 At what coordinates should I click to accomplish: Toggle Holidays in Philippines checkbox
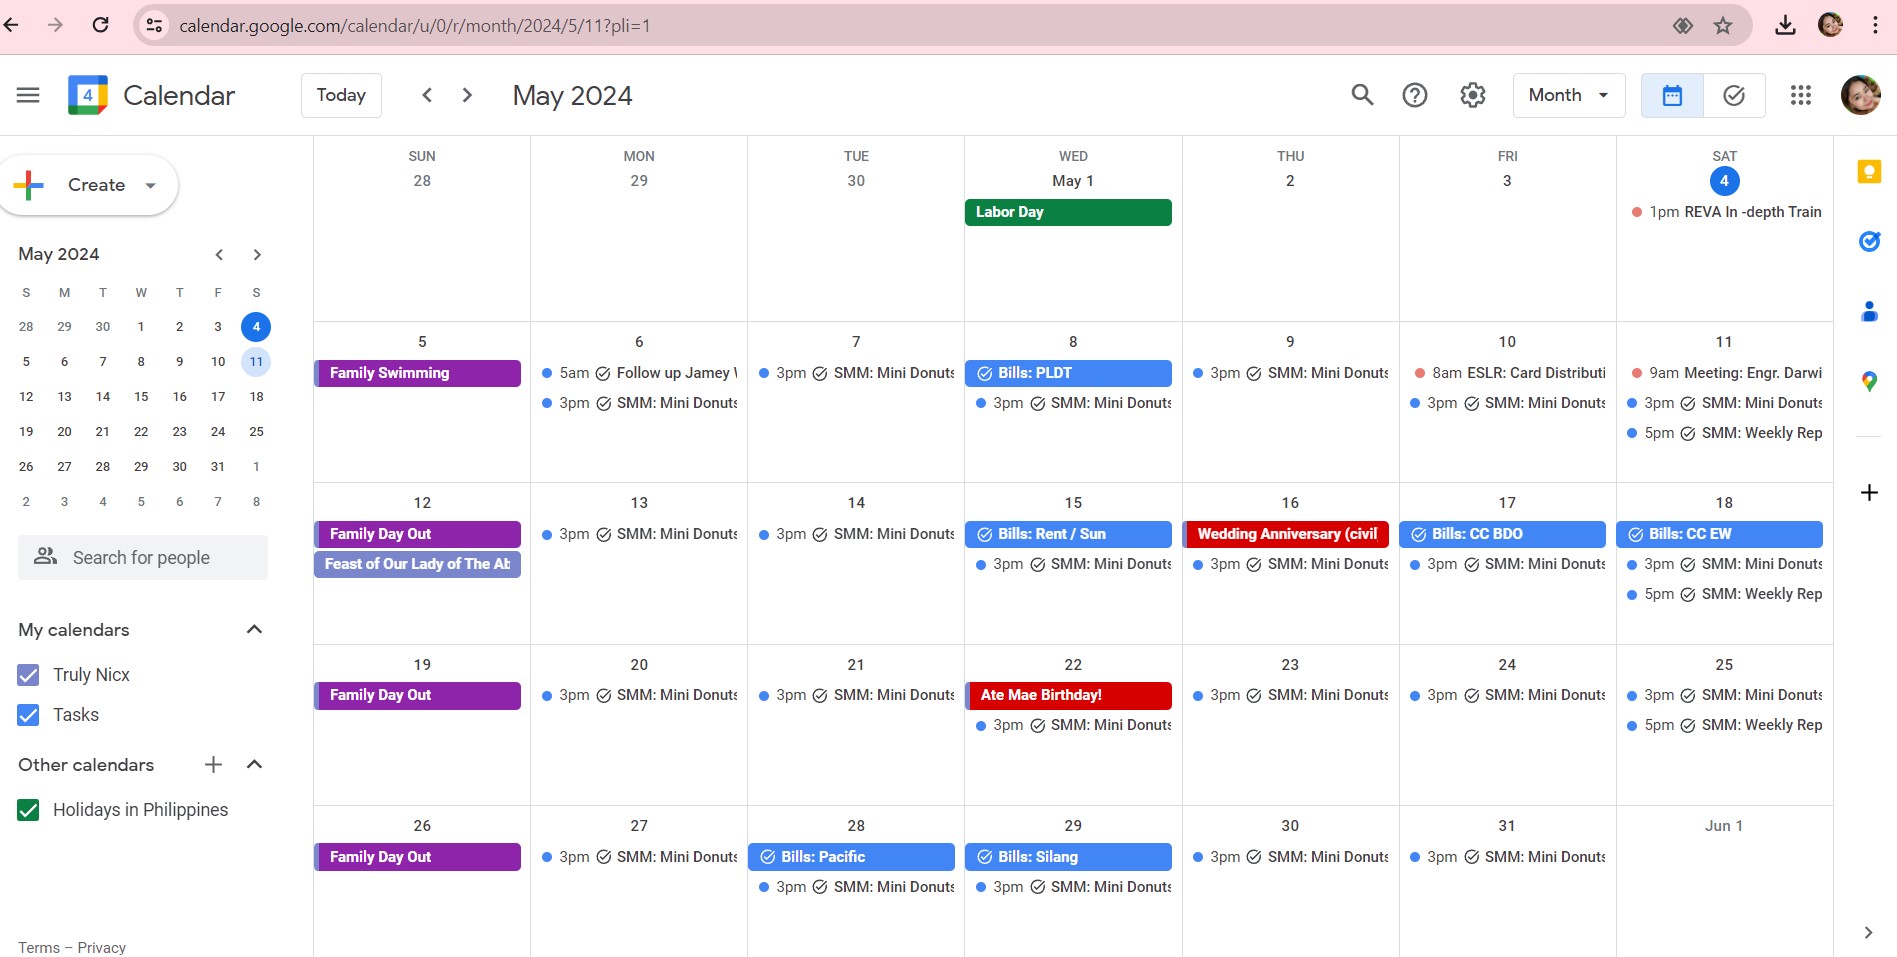point(28,810)
